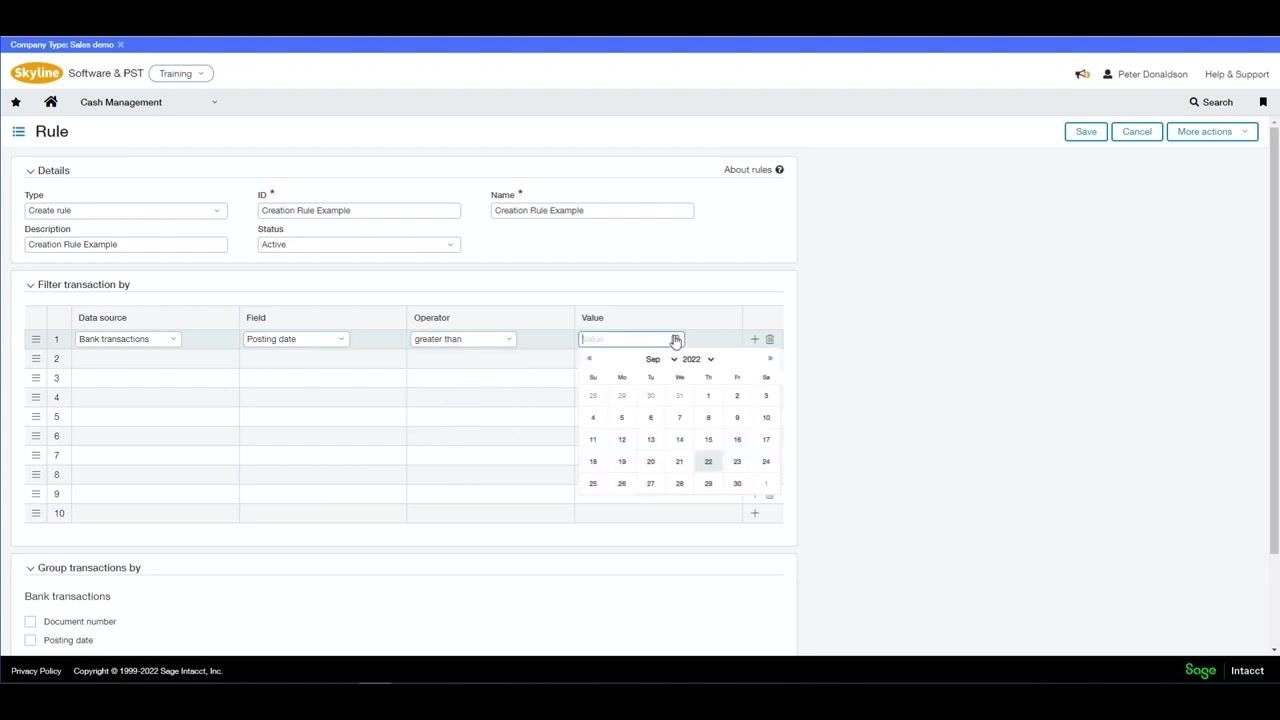
Task: Open the Operator dropdown greater than
Action: [x=464, y=339]
